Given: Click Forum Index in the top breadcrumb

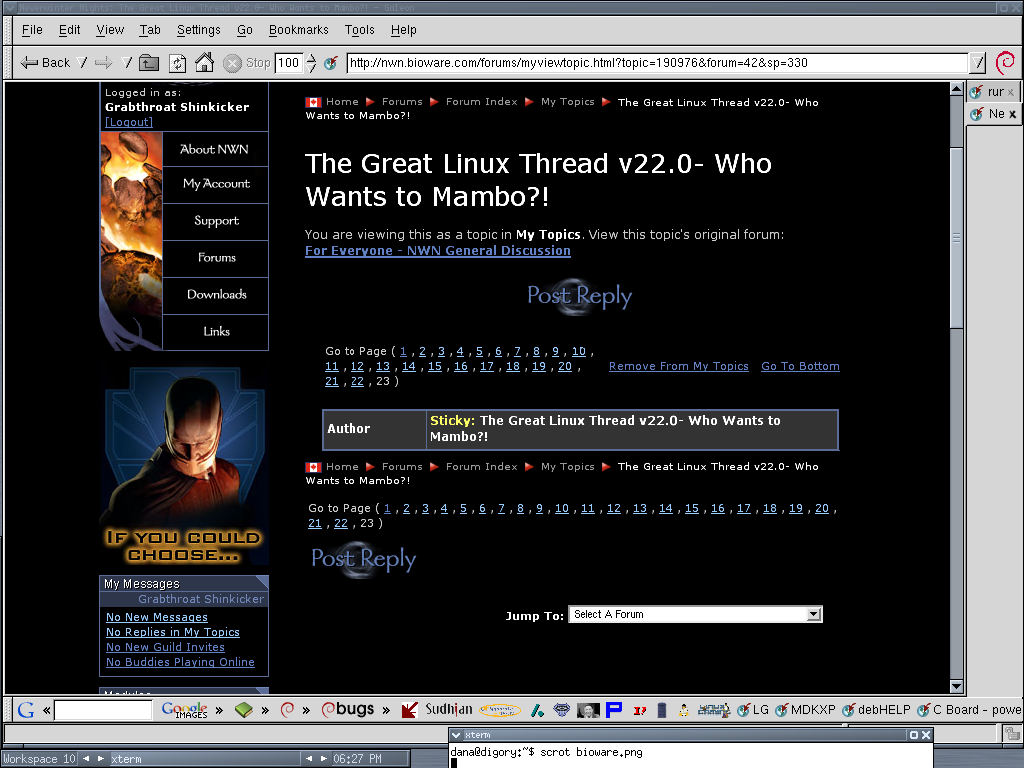Looking at the screenshot, I should (x=481, y=102).
